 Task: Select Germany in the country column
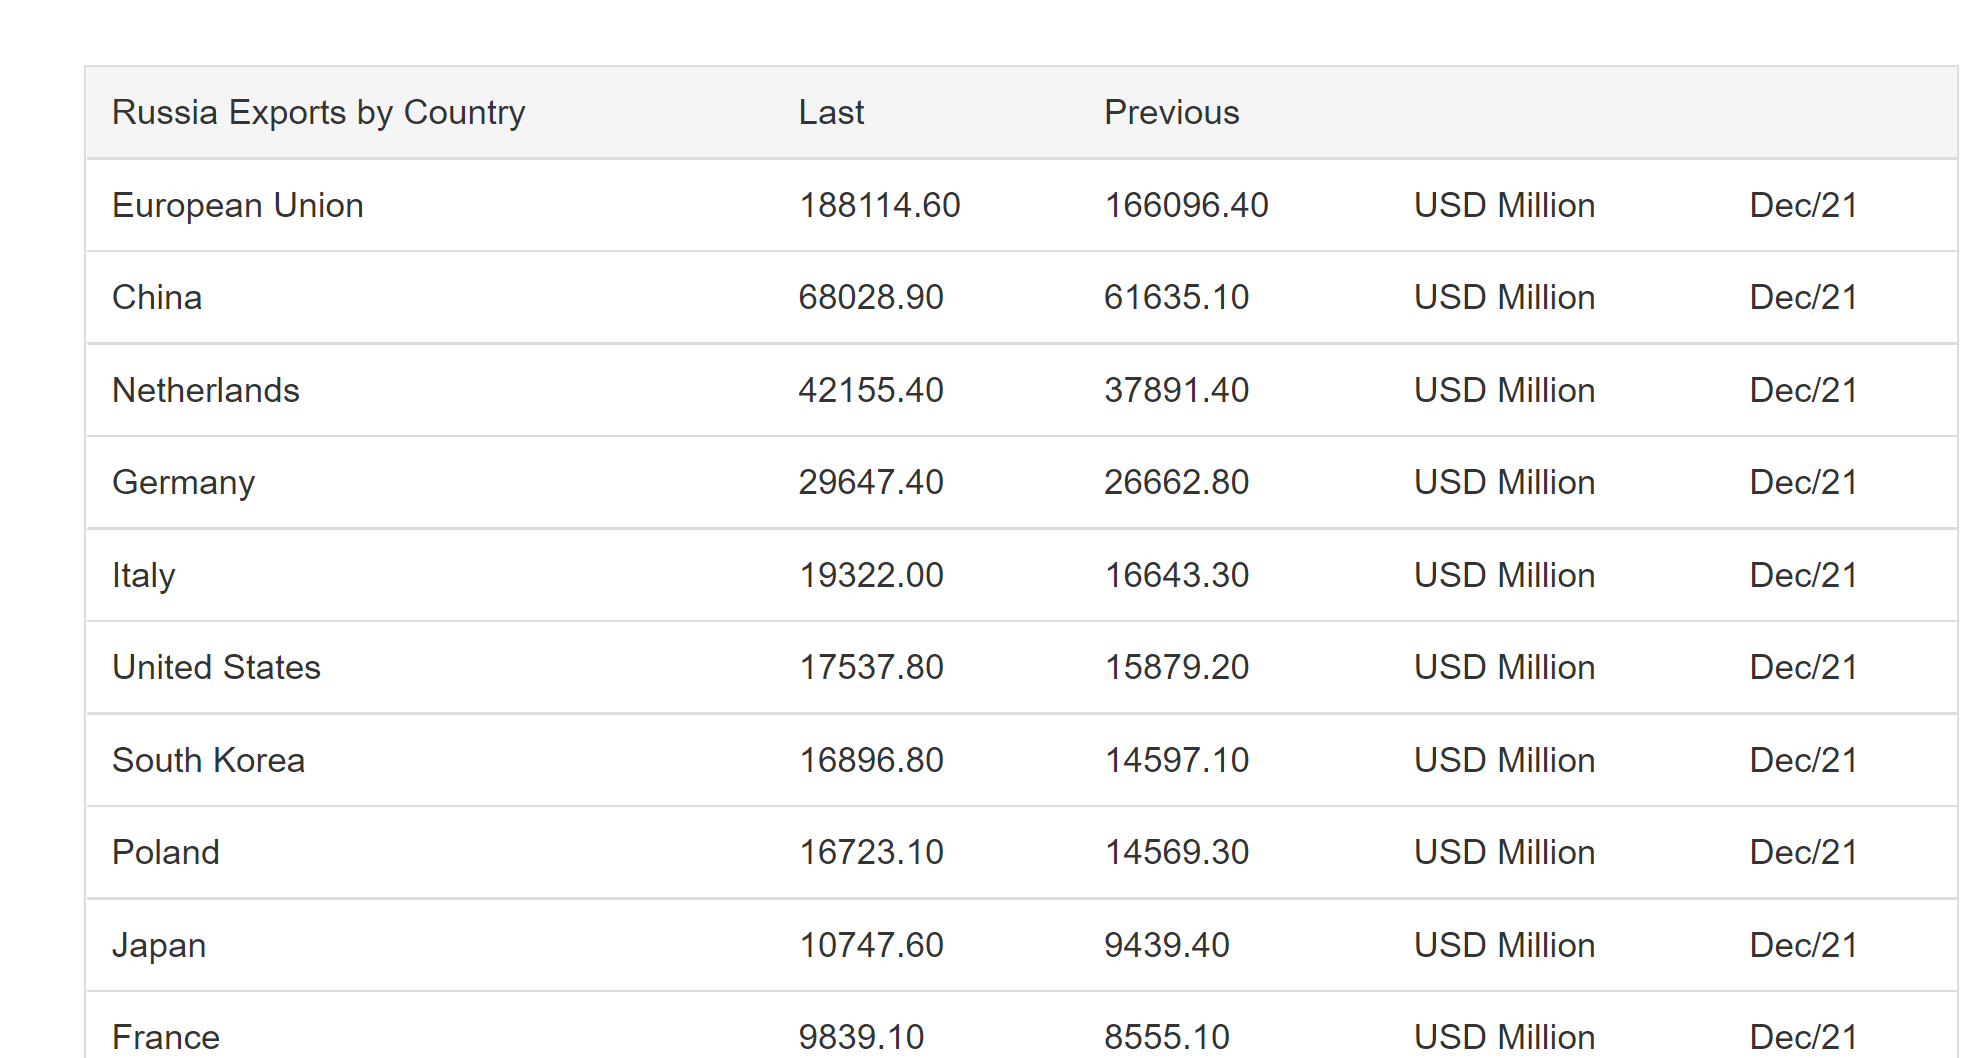click(183, 483)
